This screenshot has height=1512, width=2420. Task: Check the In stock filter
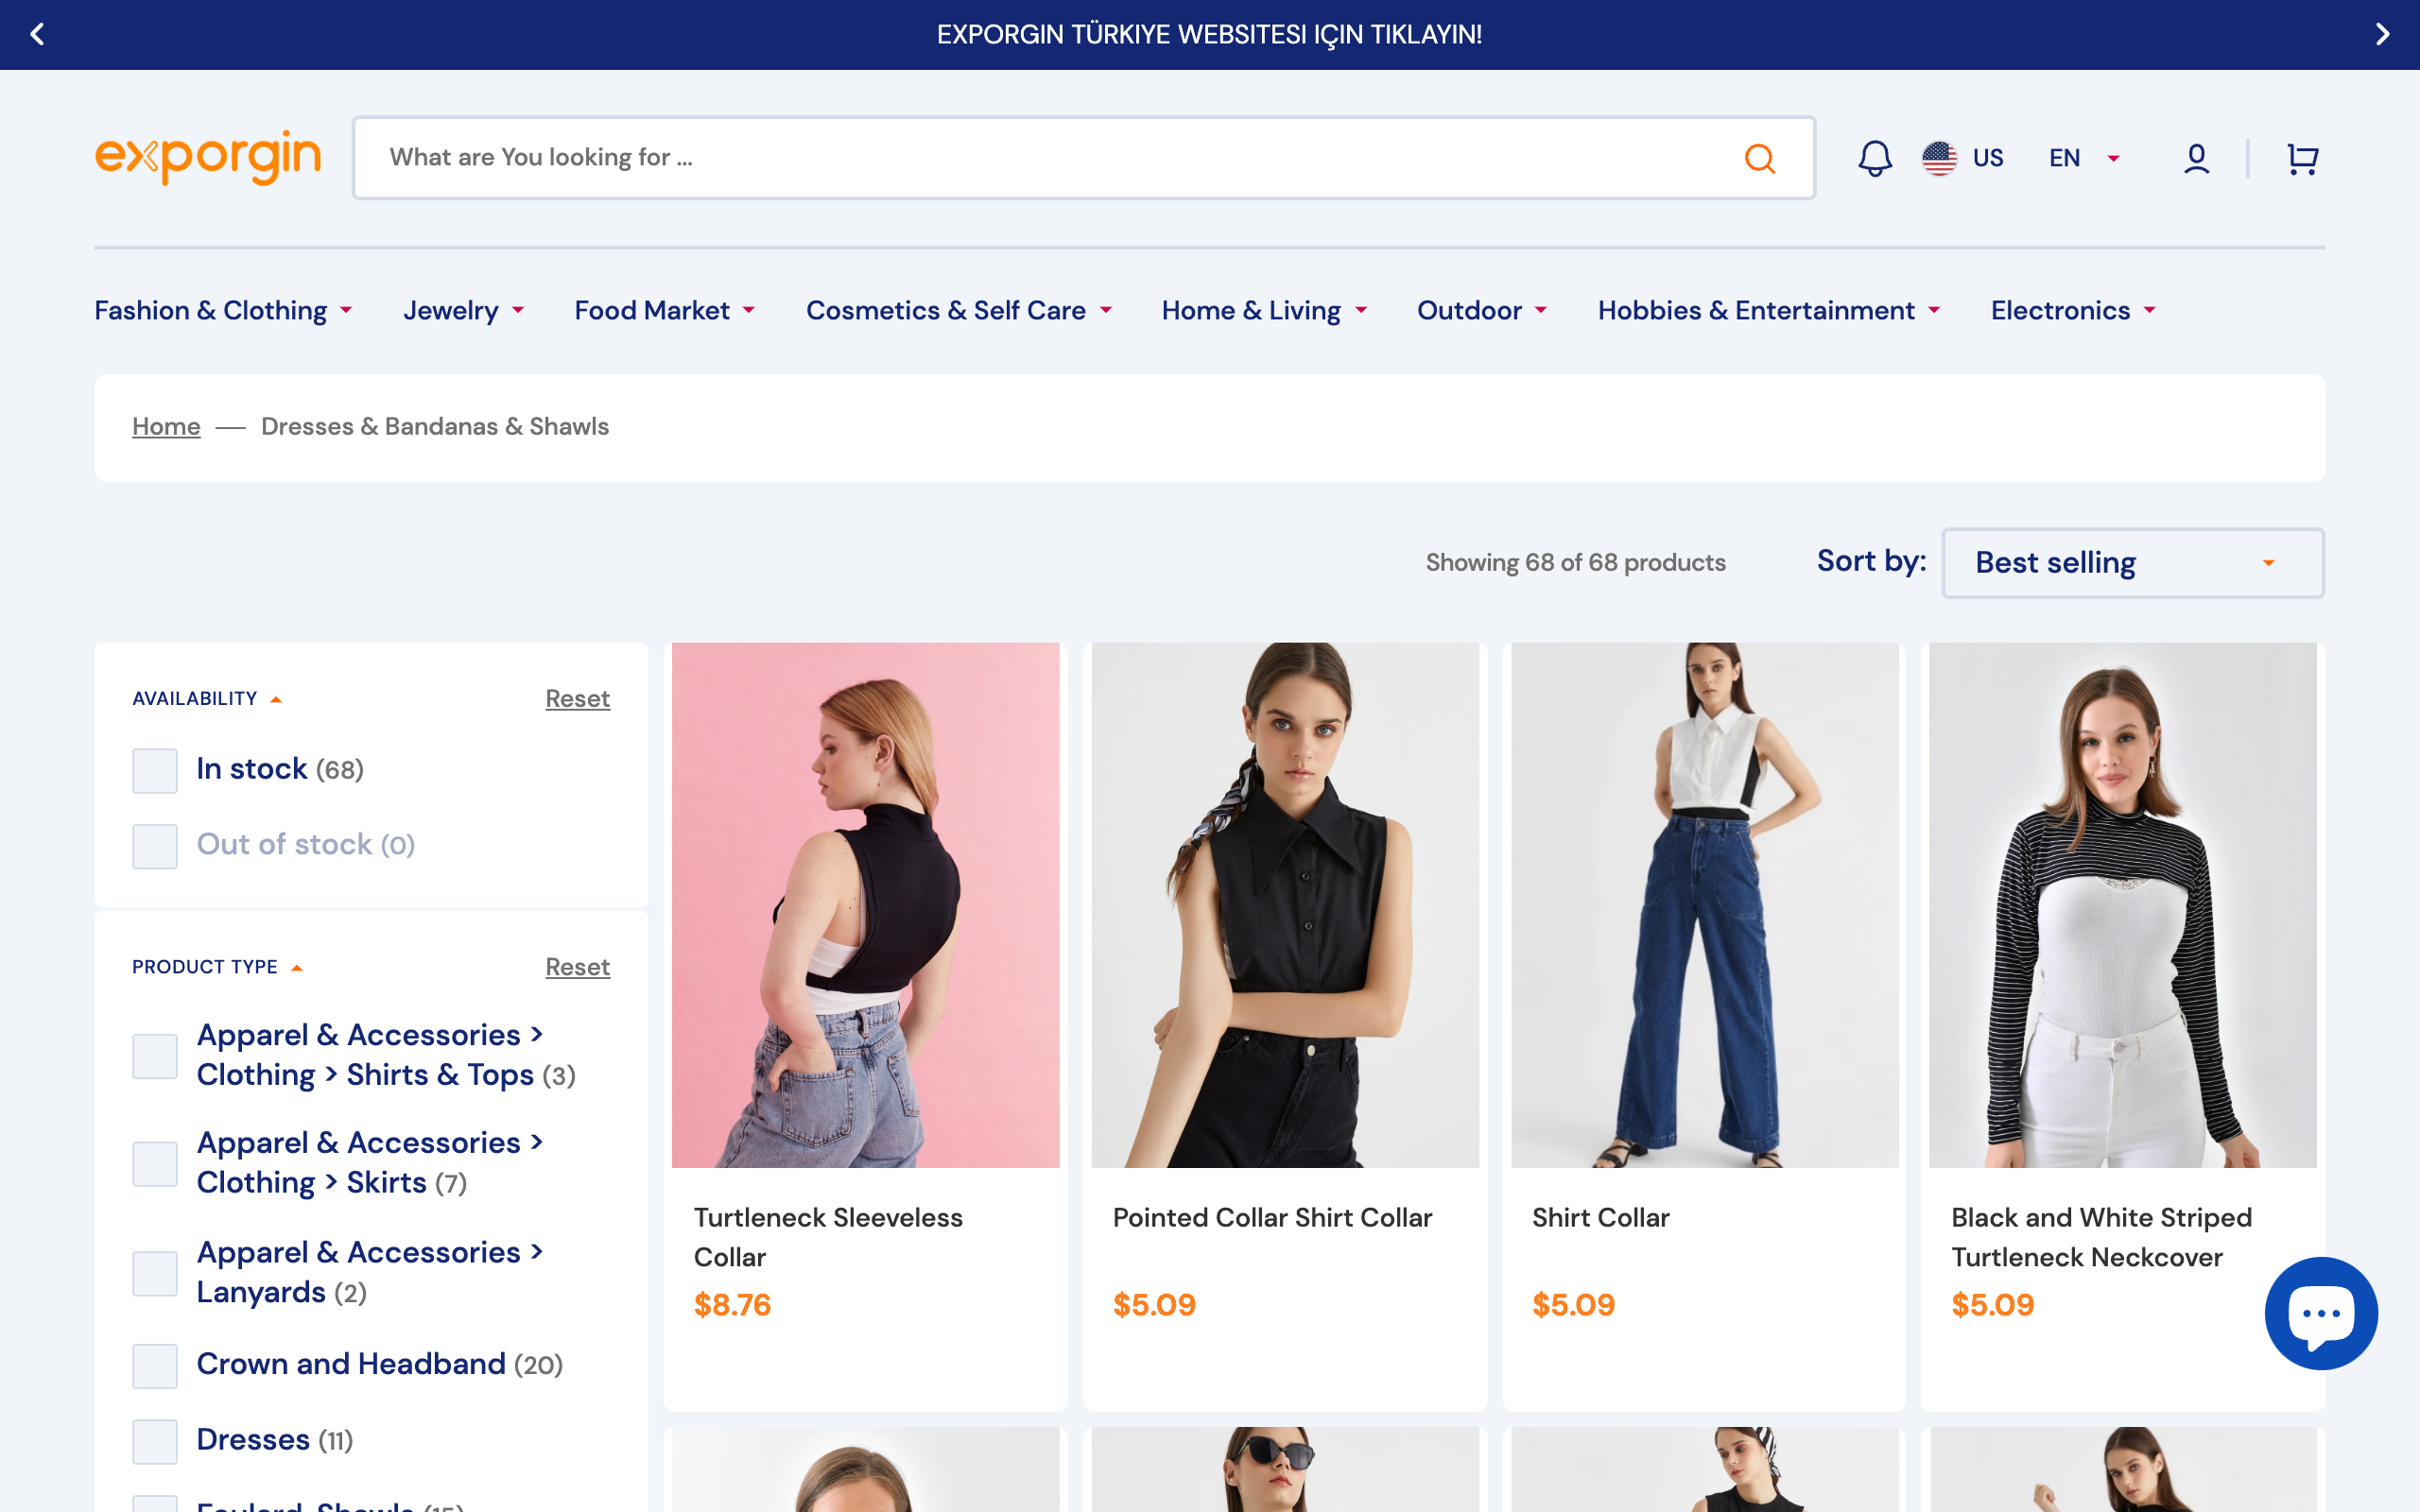[154, 770]
